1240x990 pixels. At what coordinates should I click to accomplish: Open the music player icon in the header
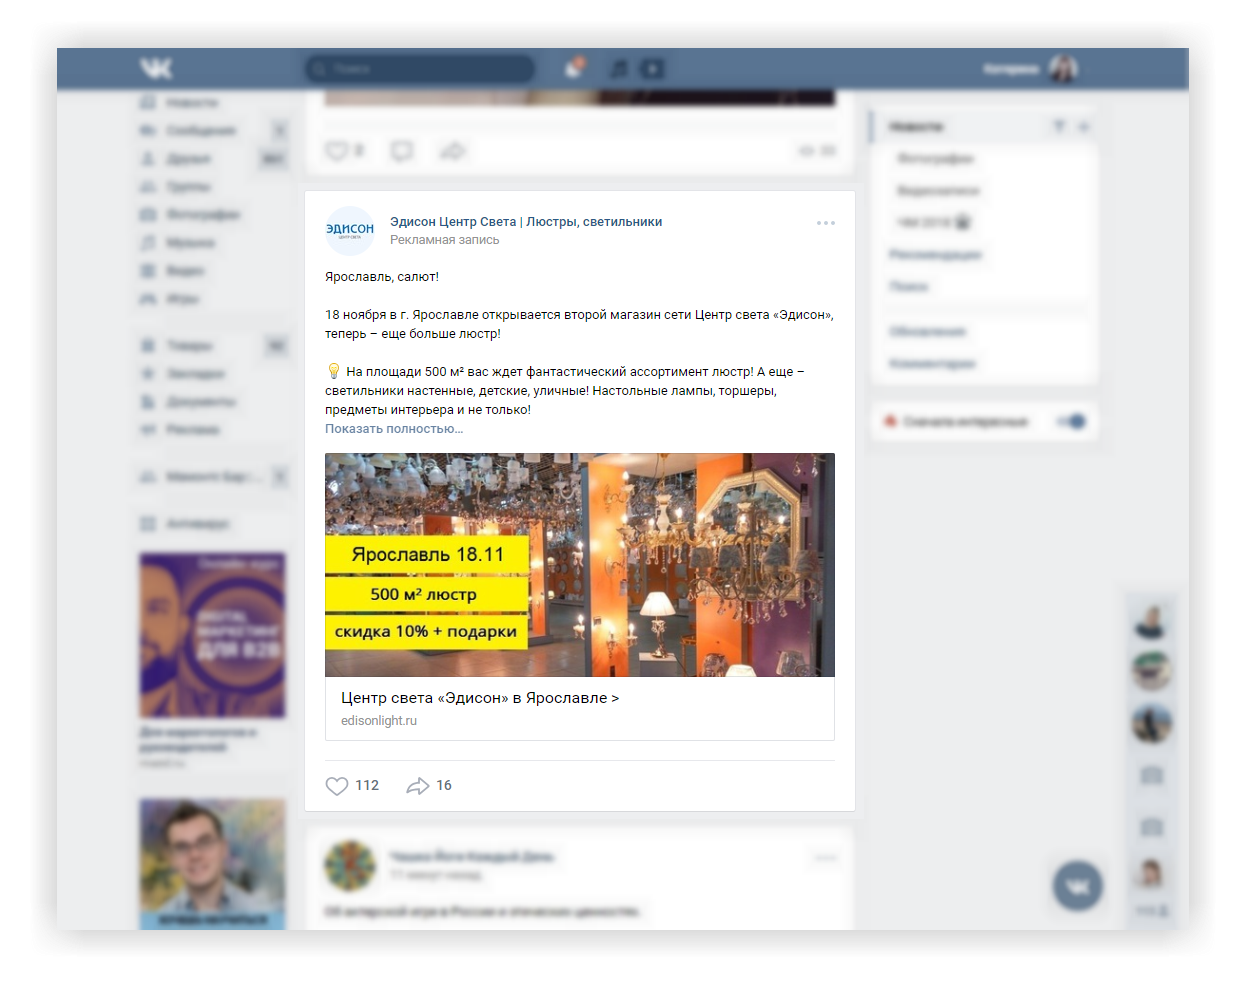619,68
